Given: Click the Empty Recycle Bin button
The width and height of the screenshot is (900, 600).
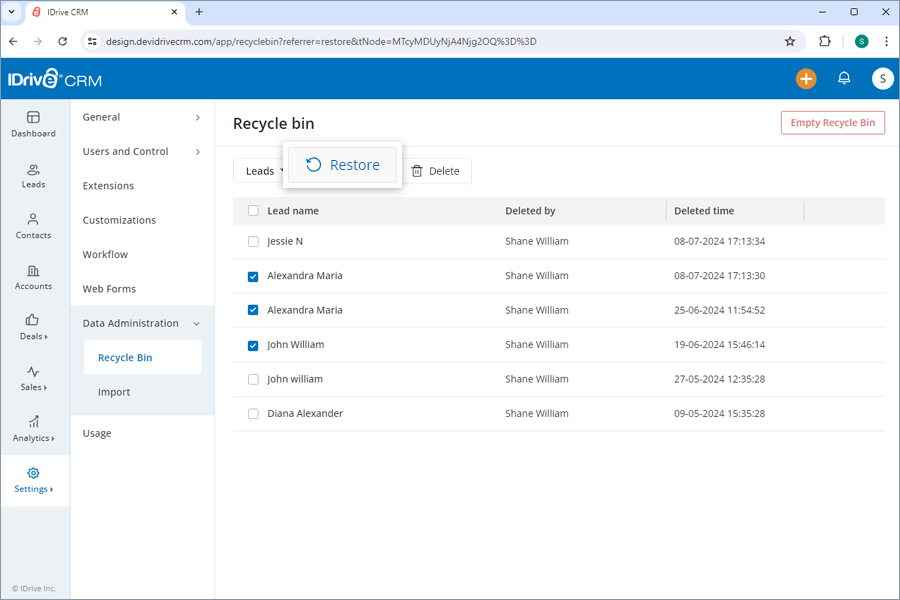Looking at the screenshot, I should click(x=833, y=122).
